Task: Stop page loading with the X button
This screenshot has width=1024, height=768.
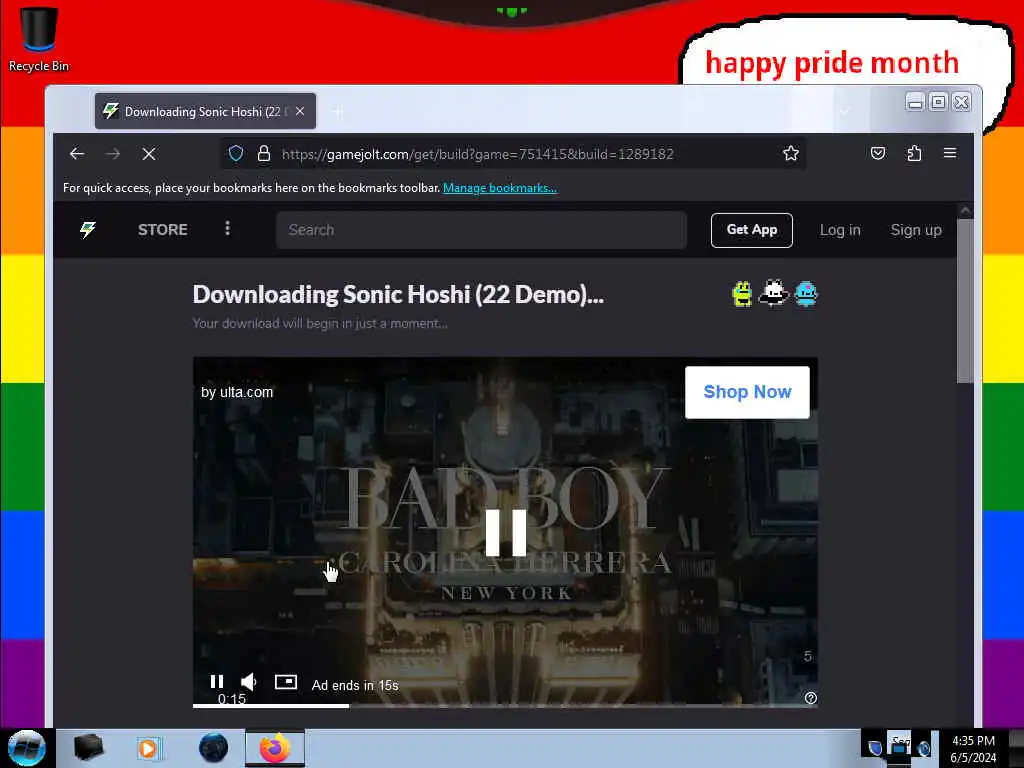Action: pyautogui.click(x=149, y=154)
